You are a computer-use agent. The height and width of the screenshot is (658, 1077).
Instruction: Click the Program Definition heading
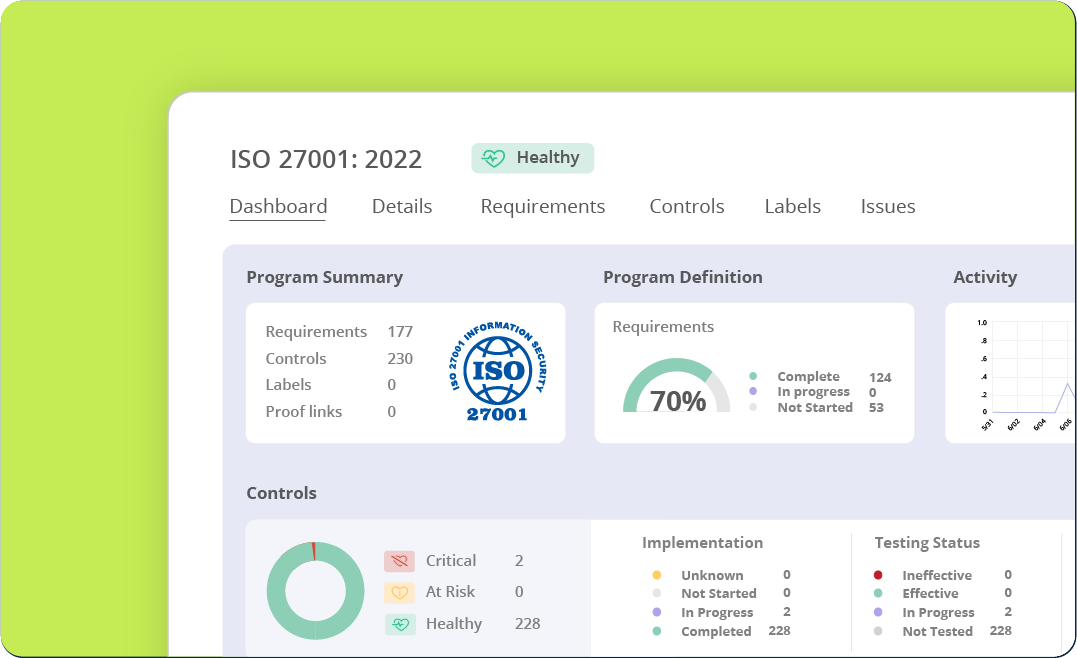[x=683, y=277]
